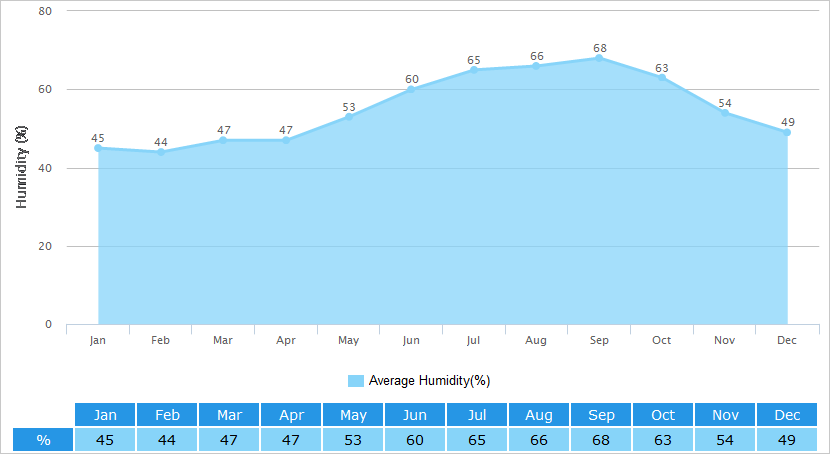Click the Nov header cell in table
Image resolution: width=830 pixels, height=454 pixels.
point(724,415)
